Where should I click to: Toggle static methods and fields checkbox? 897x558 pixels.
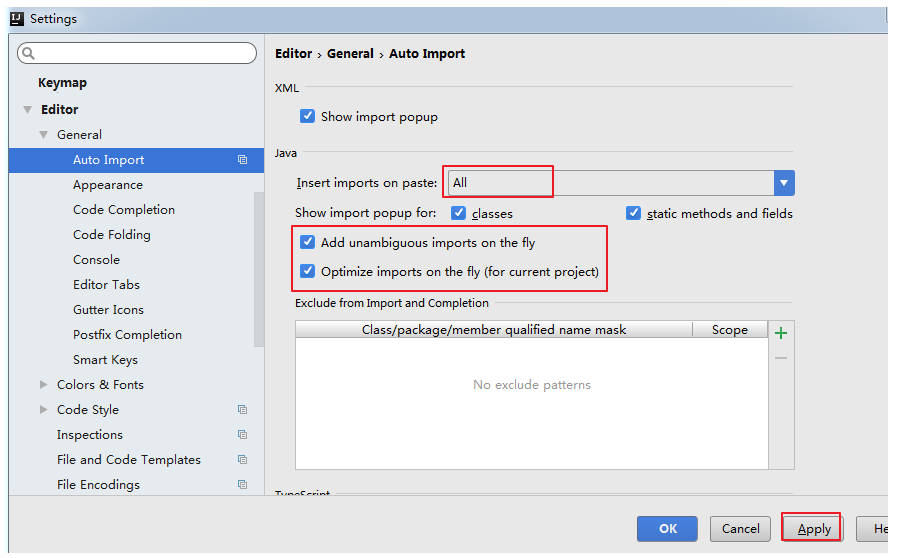[633, 213]
